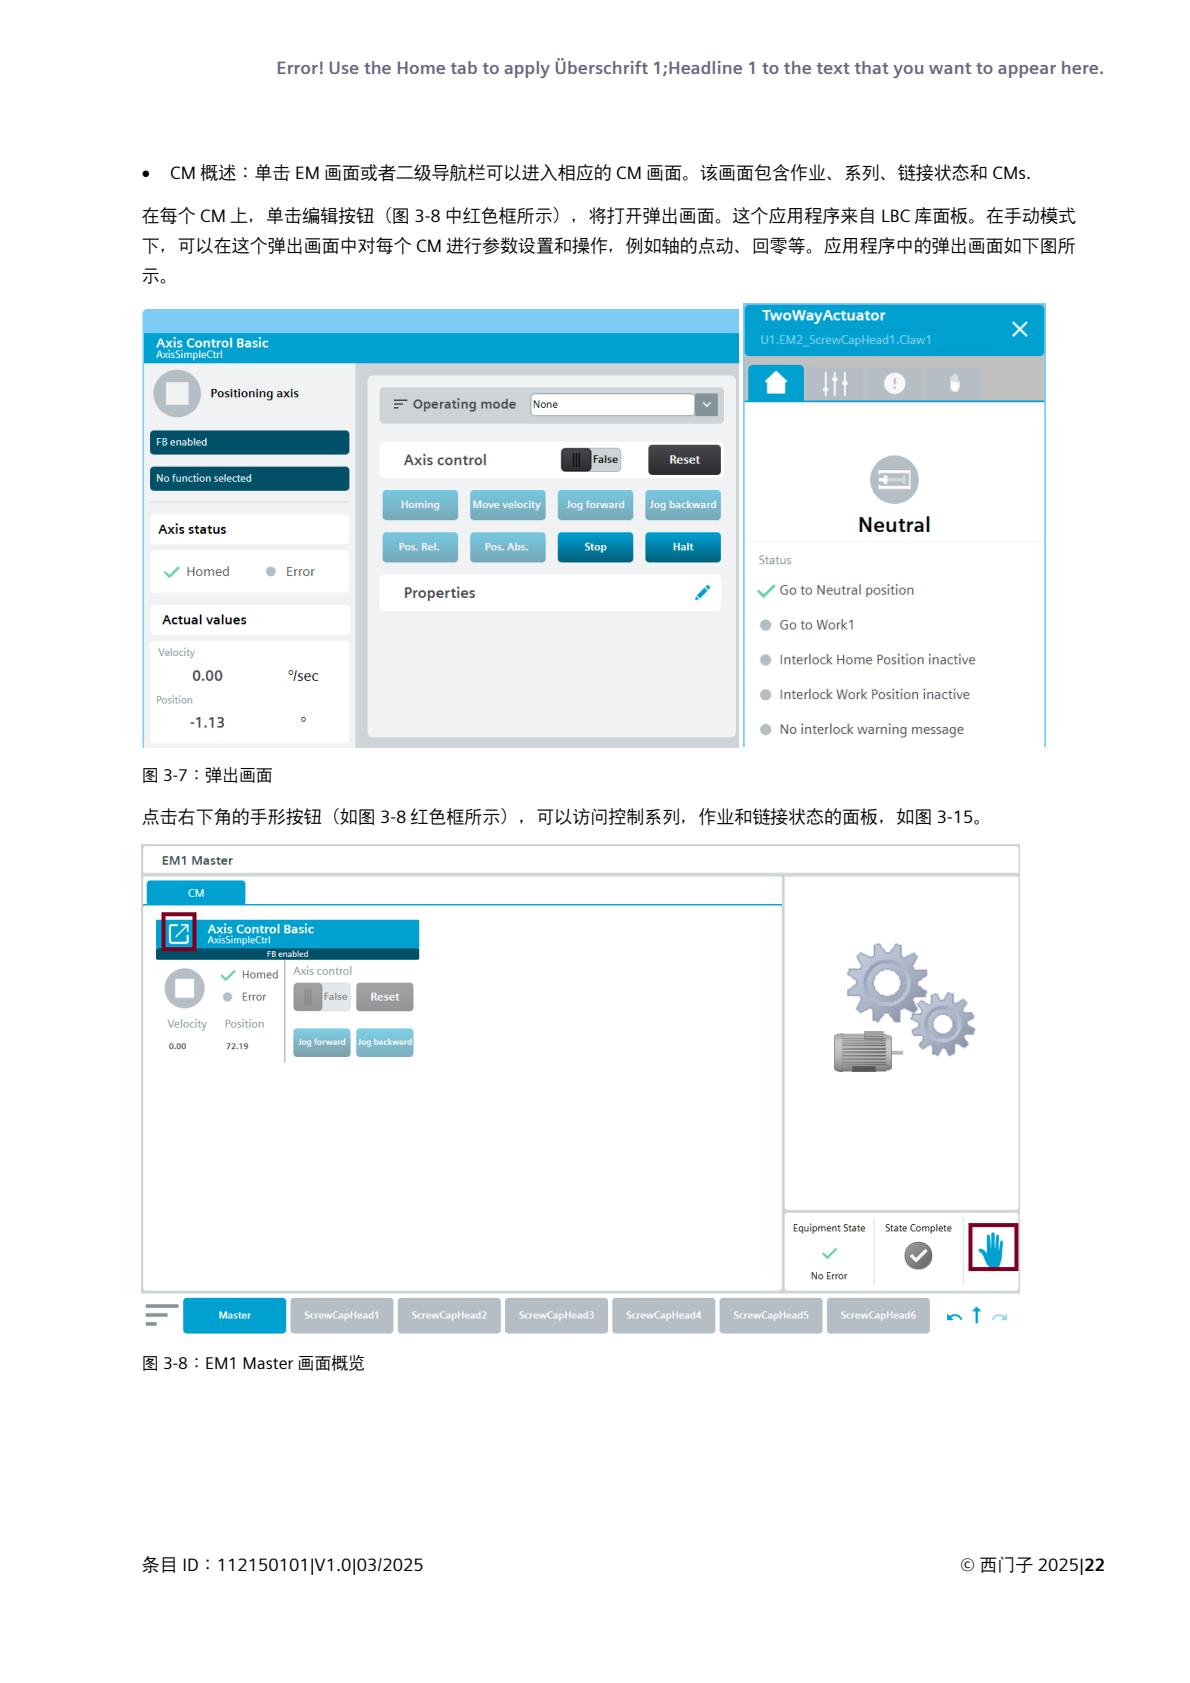Click the up arrow navigation icon
The height and width of the screenshot is (1683, 1190).
click(x=977, y=1315)
